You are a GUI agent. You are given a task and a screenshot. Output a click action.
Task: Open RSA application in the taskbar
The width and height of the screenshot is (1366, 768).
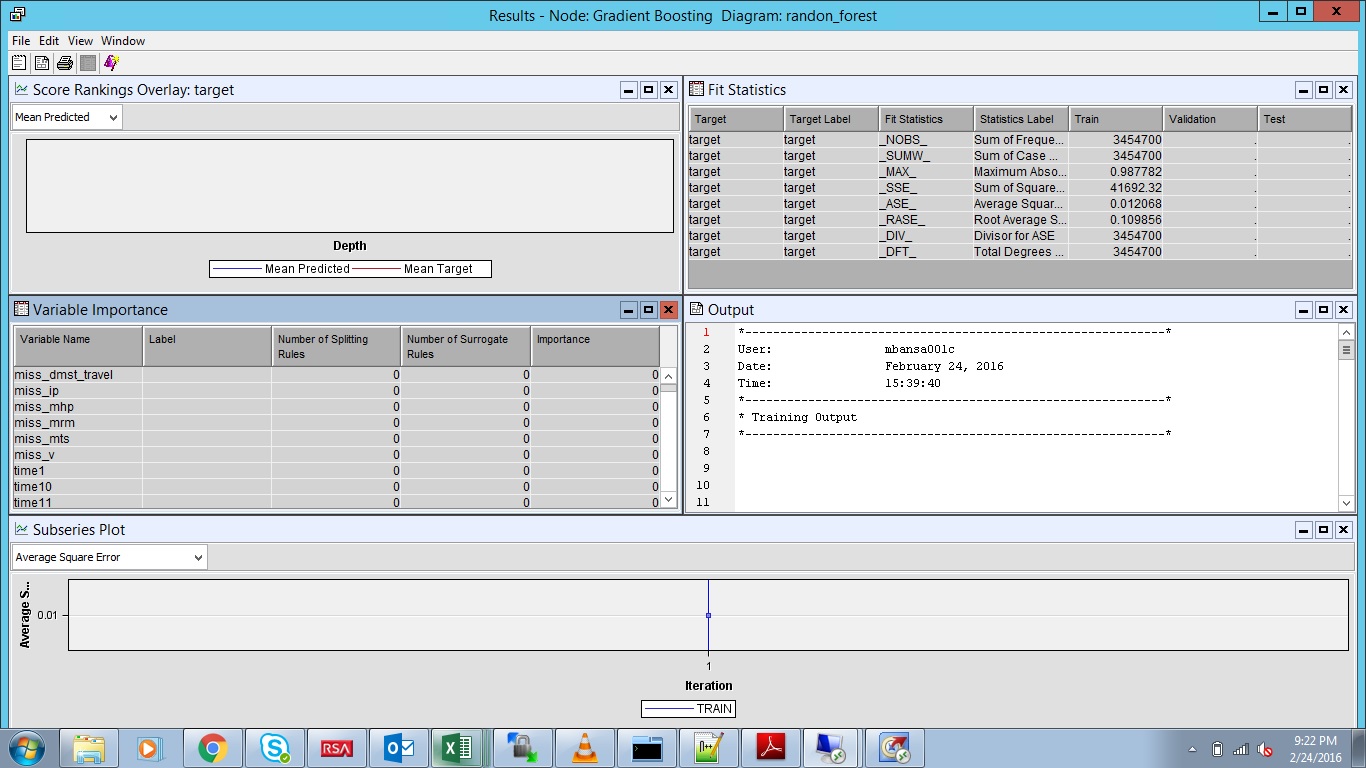tap(336, 748)
